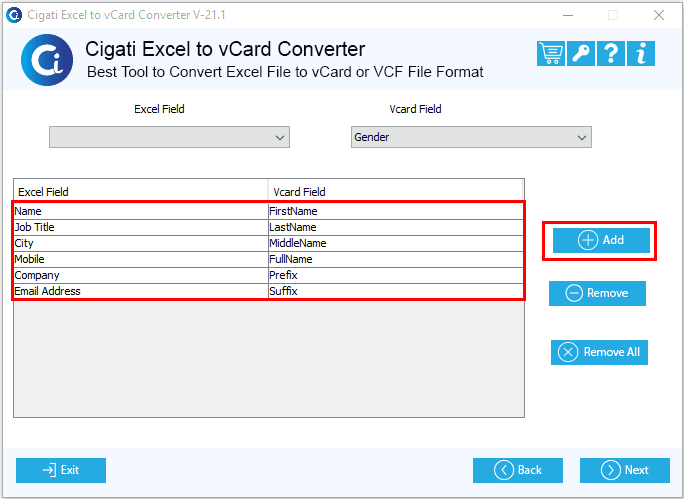Image resolution: width=684 pixels, height=499 pixels.
Task: Select the Email Address to Suffix row
Action: (268, 291)
